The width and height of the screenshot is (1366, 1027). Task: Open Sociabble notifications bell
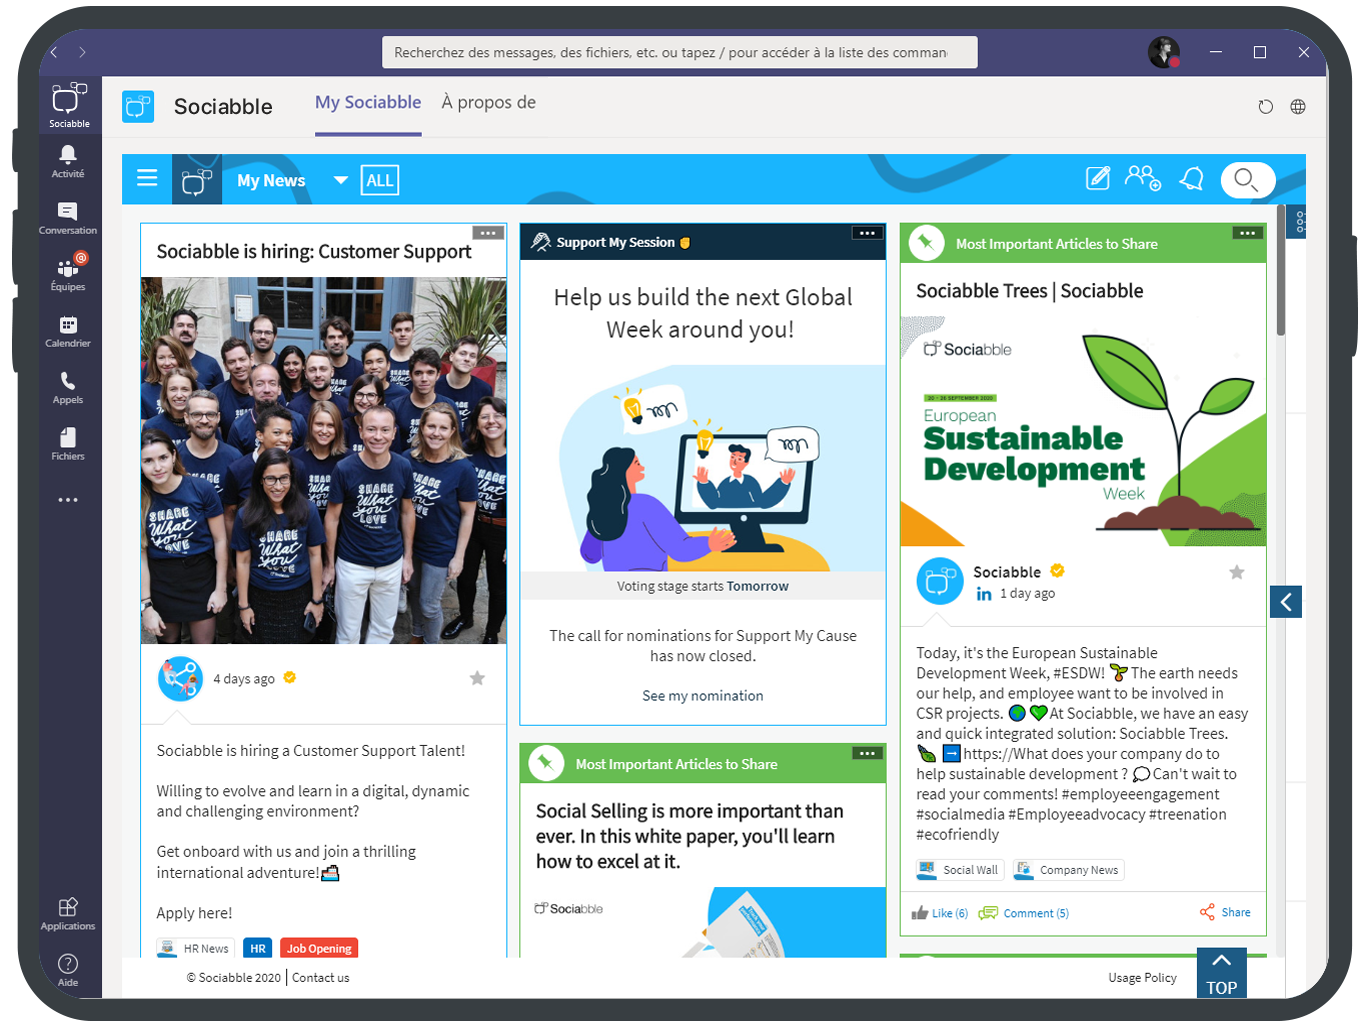[1192, 179]
